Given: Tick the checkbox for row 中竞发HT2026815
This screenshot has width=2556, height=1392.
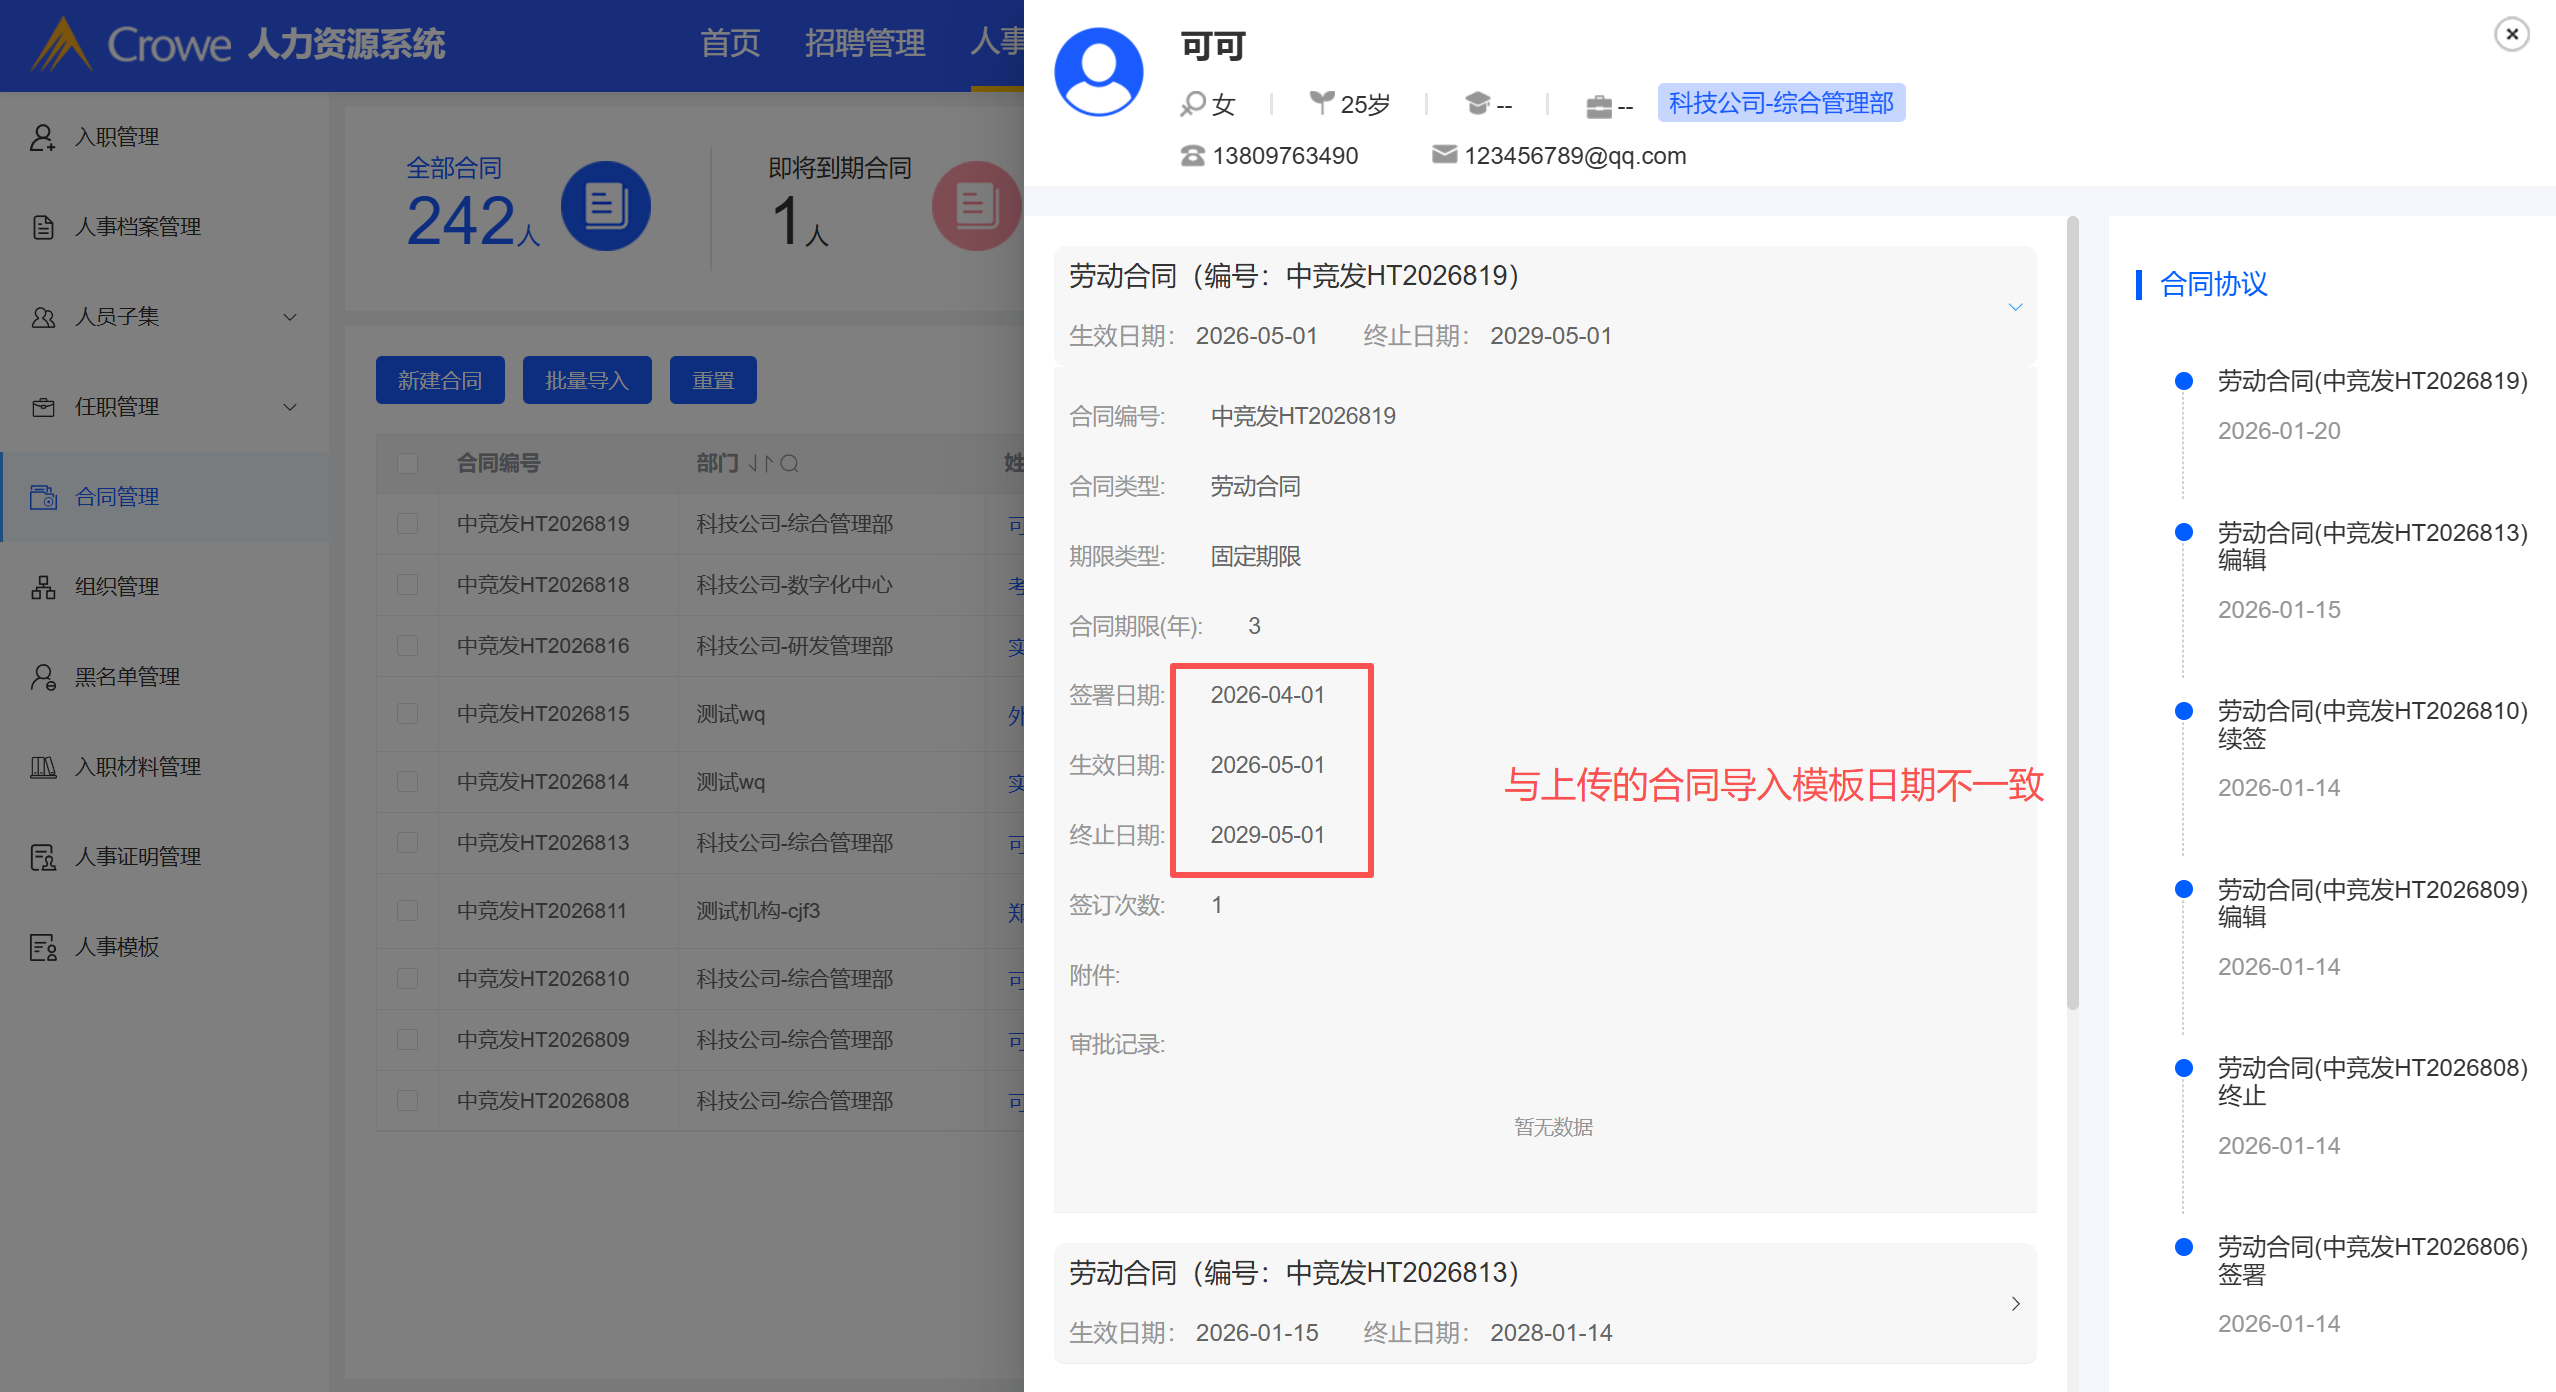Looking at the screenshot, I should [407, 713].
